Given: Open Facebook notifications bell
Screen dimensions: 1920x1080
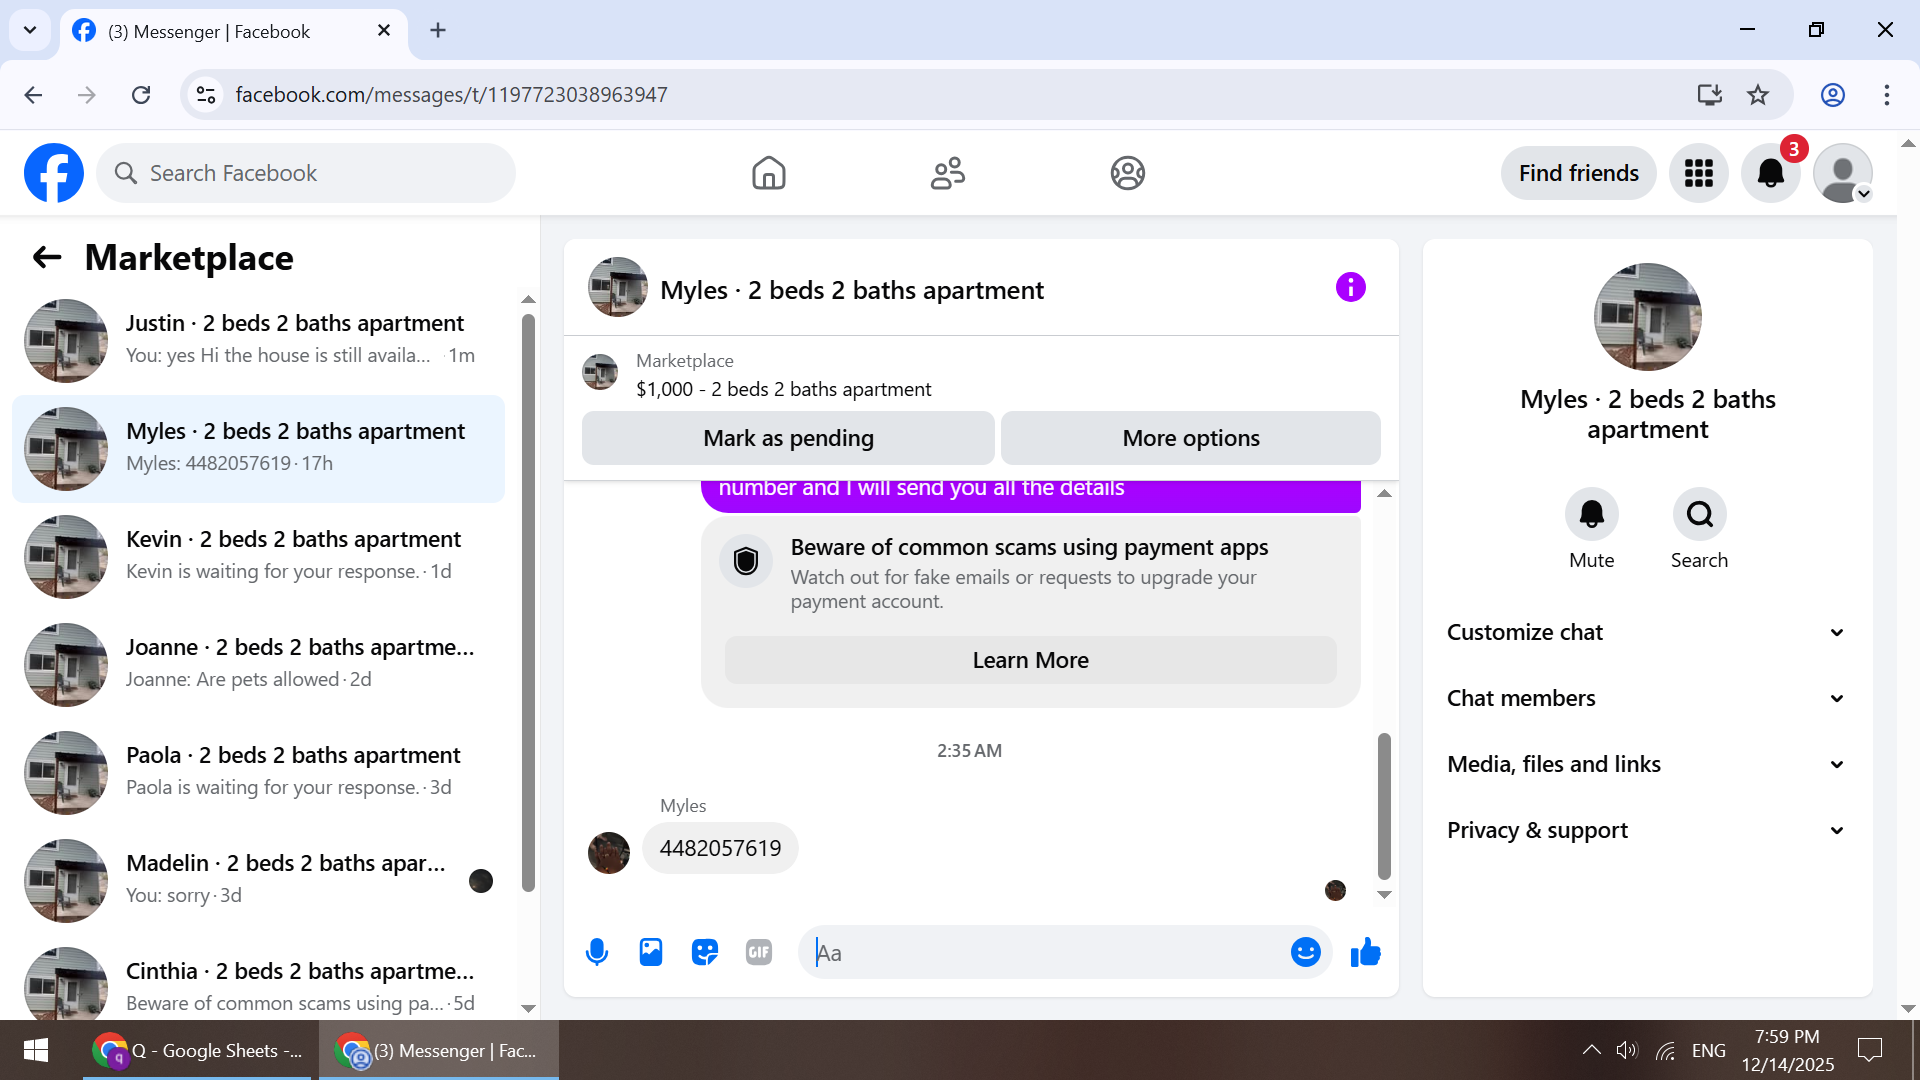Looking at the screenshot, I should click(x=1770, y=173).
